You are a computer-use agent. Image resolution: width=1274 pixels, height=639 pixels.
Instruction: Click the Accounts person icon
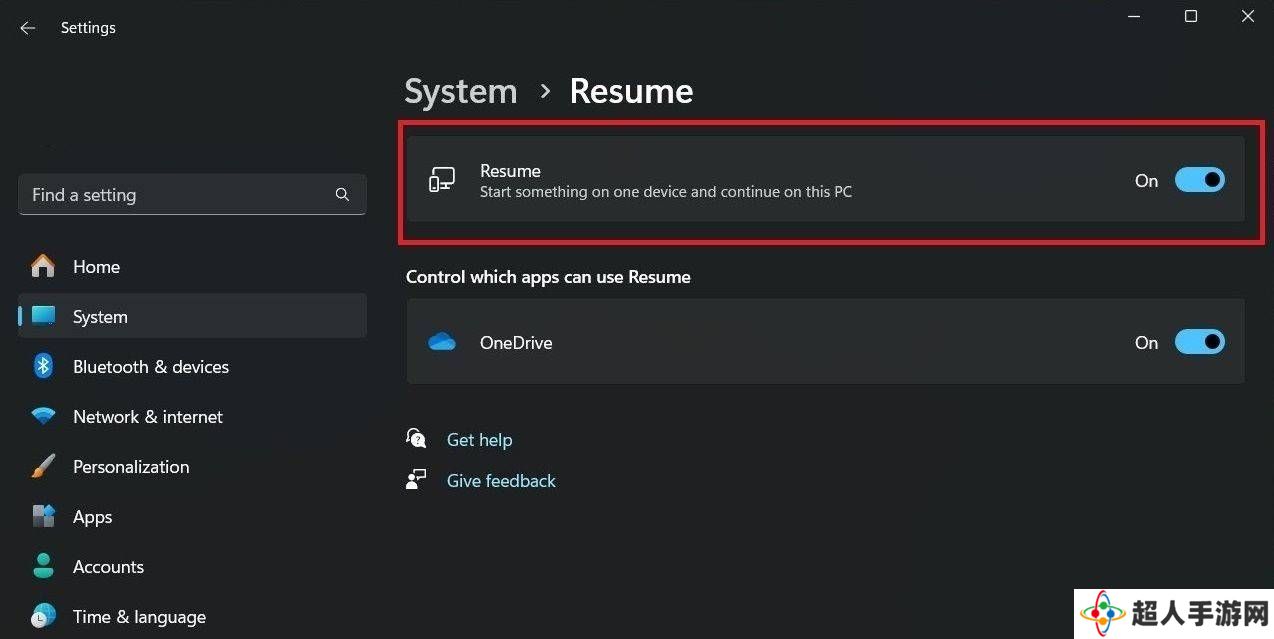click(x=43, y=566)
